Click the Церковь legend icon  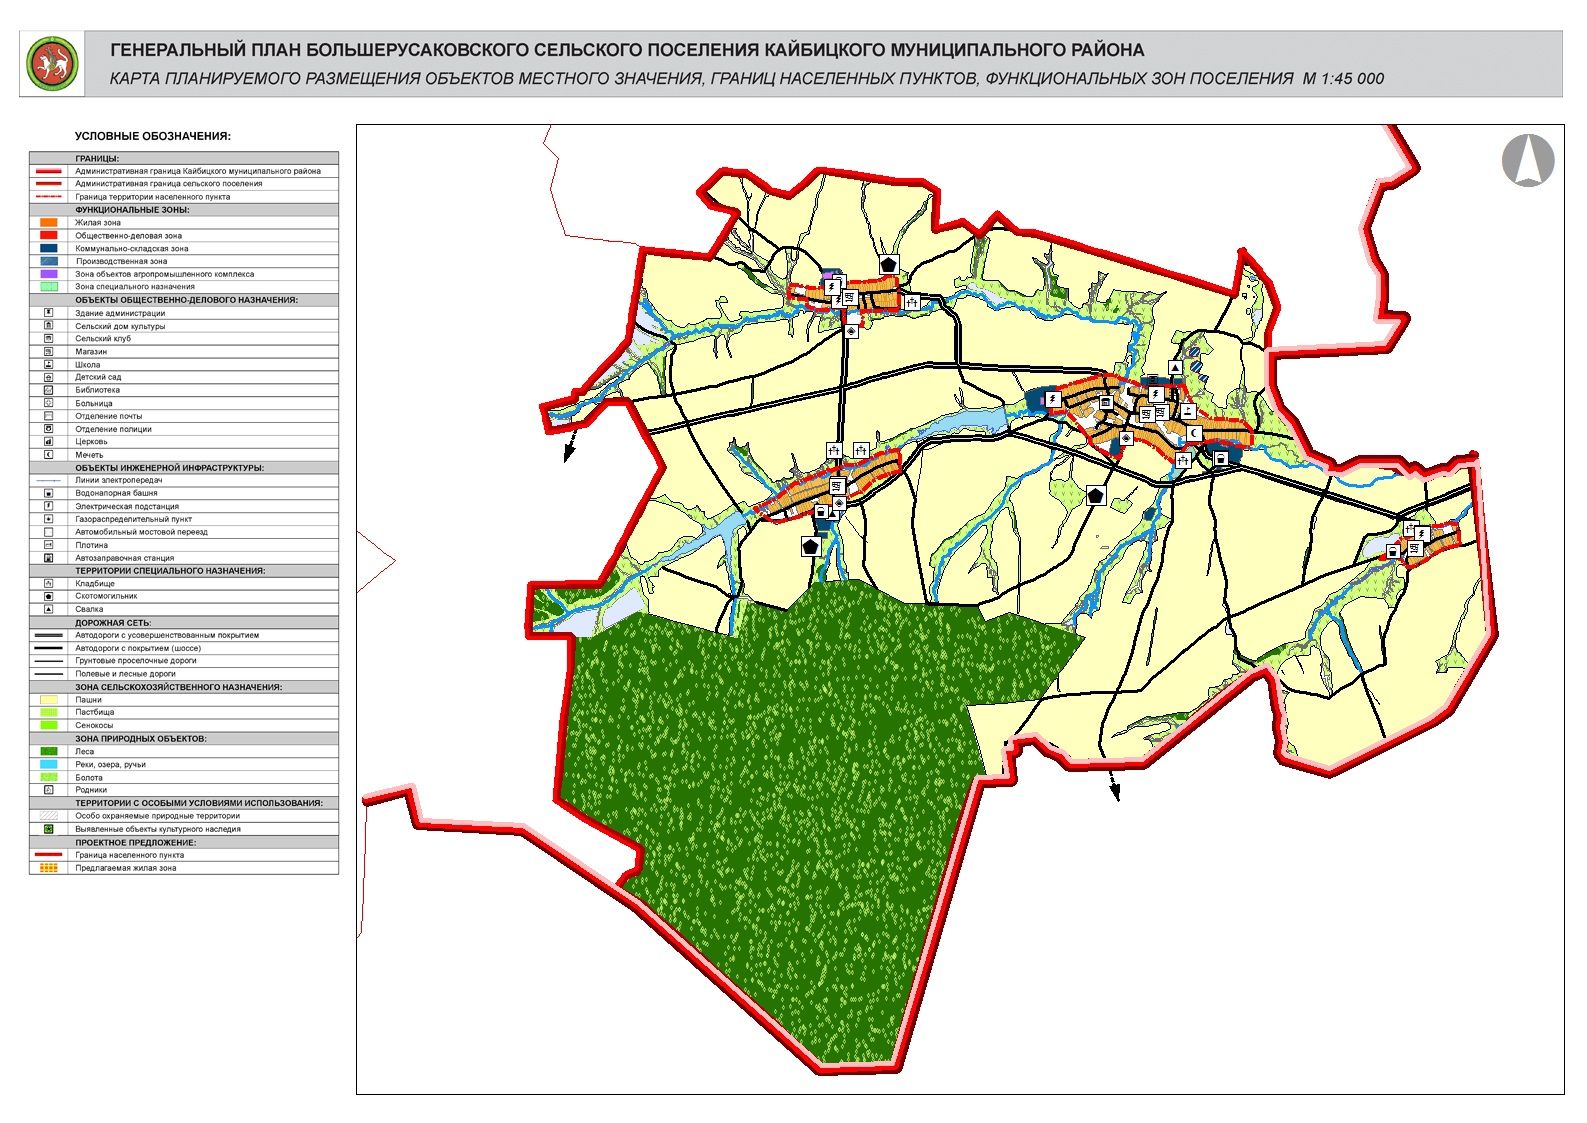48,441
